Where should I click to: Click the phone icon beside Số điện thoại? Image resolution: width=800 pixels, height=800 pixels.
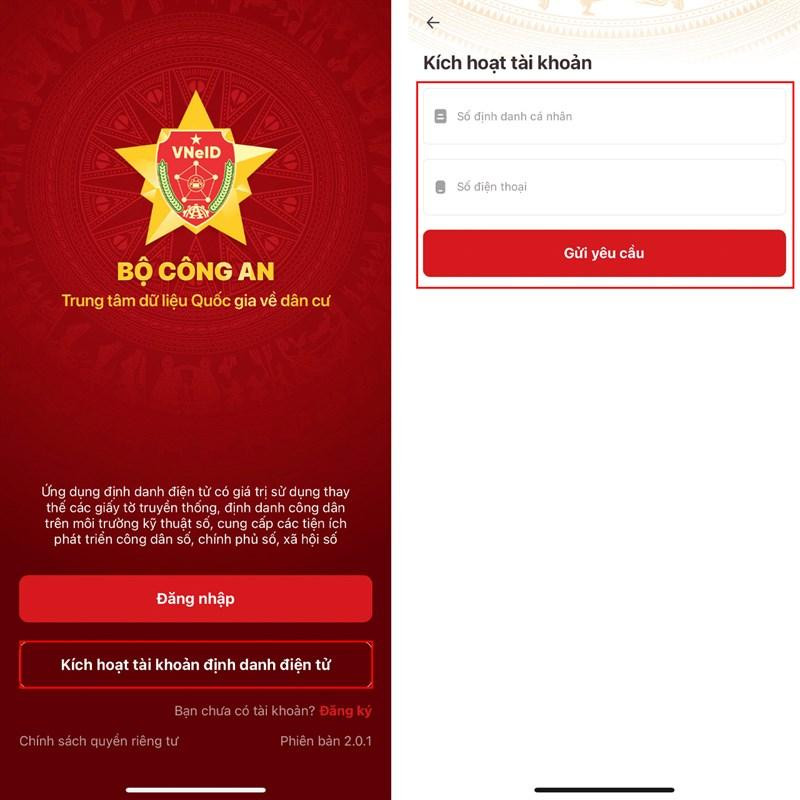pos(440,187)
